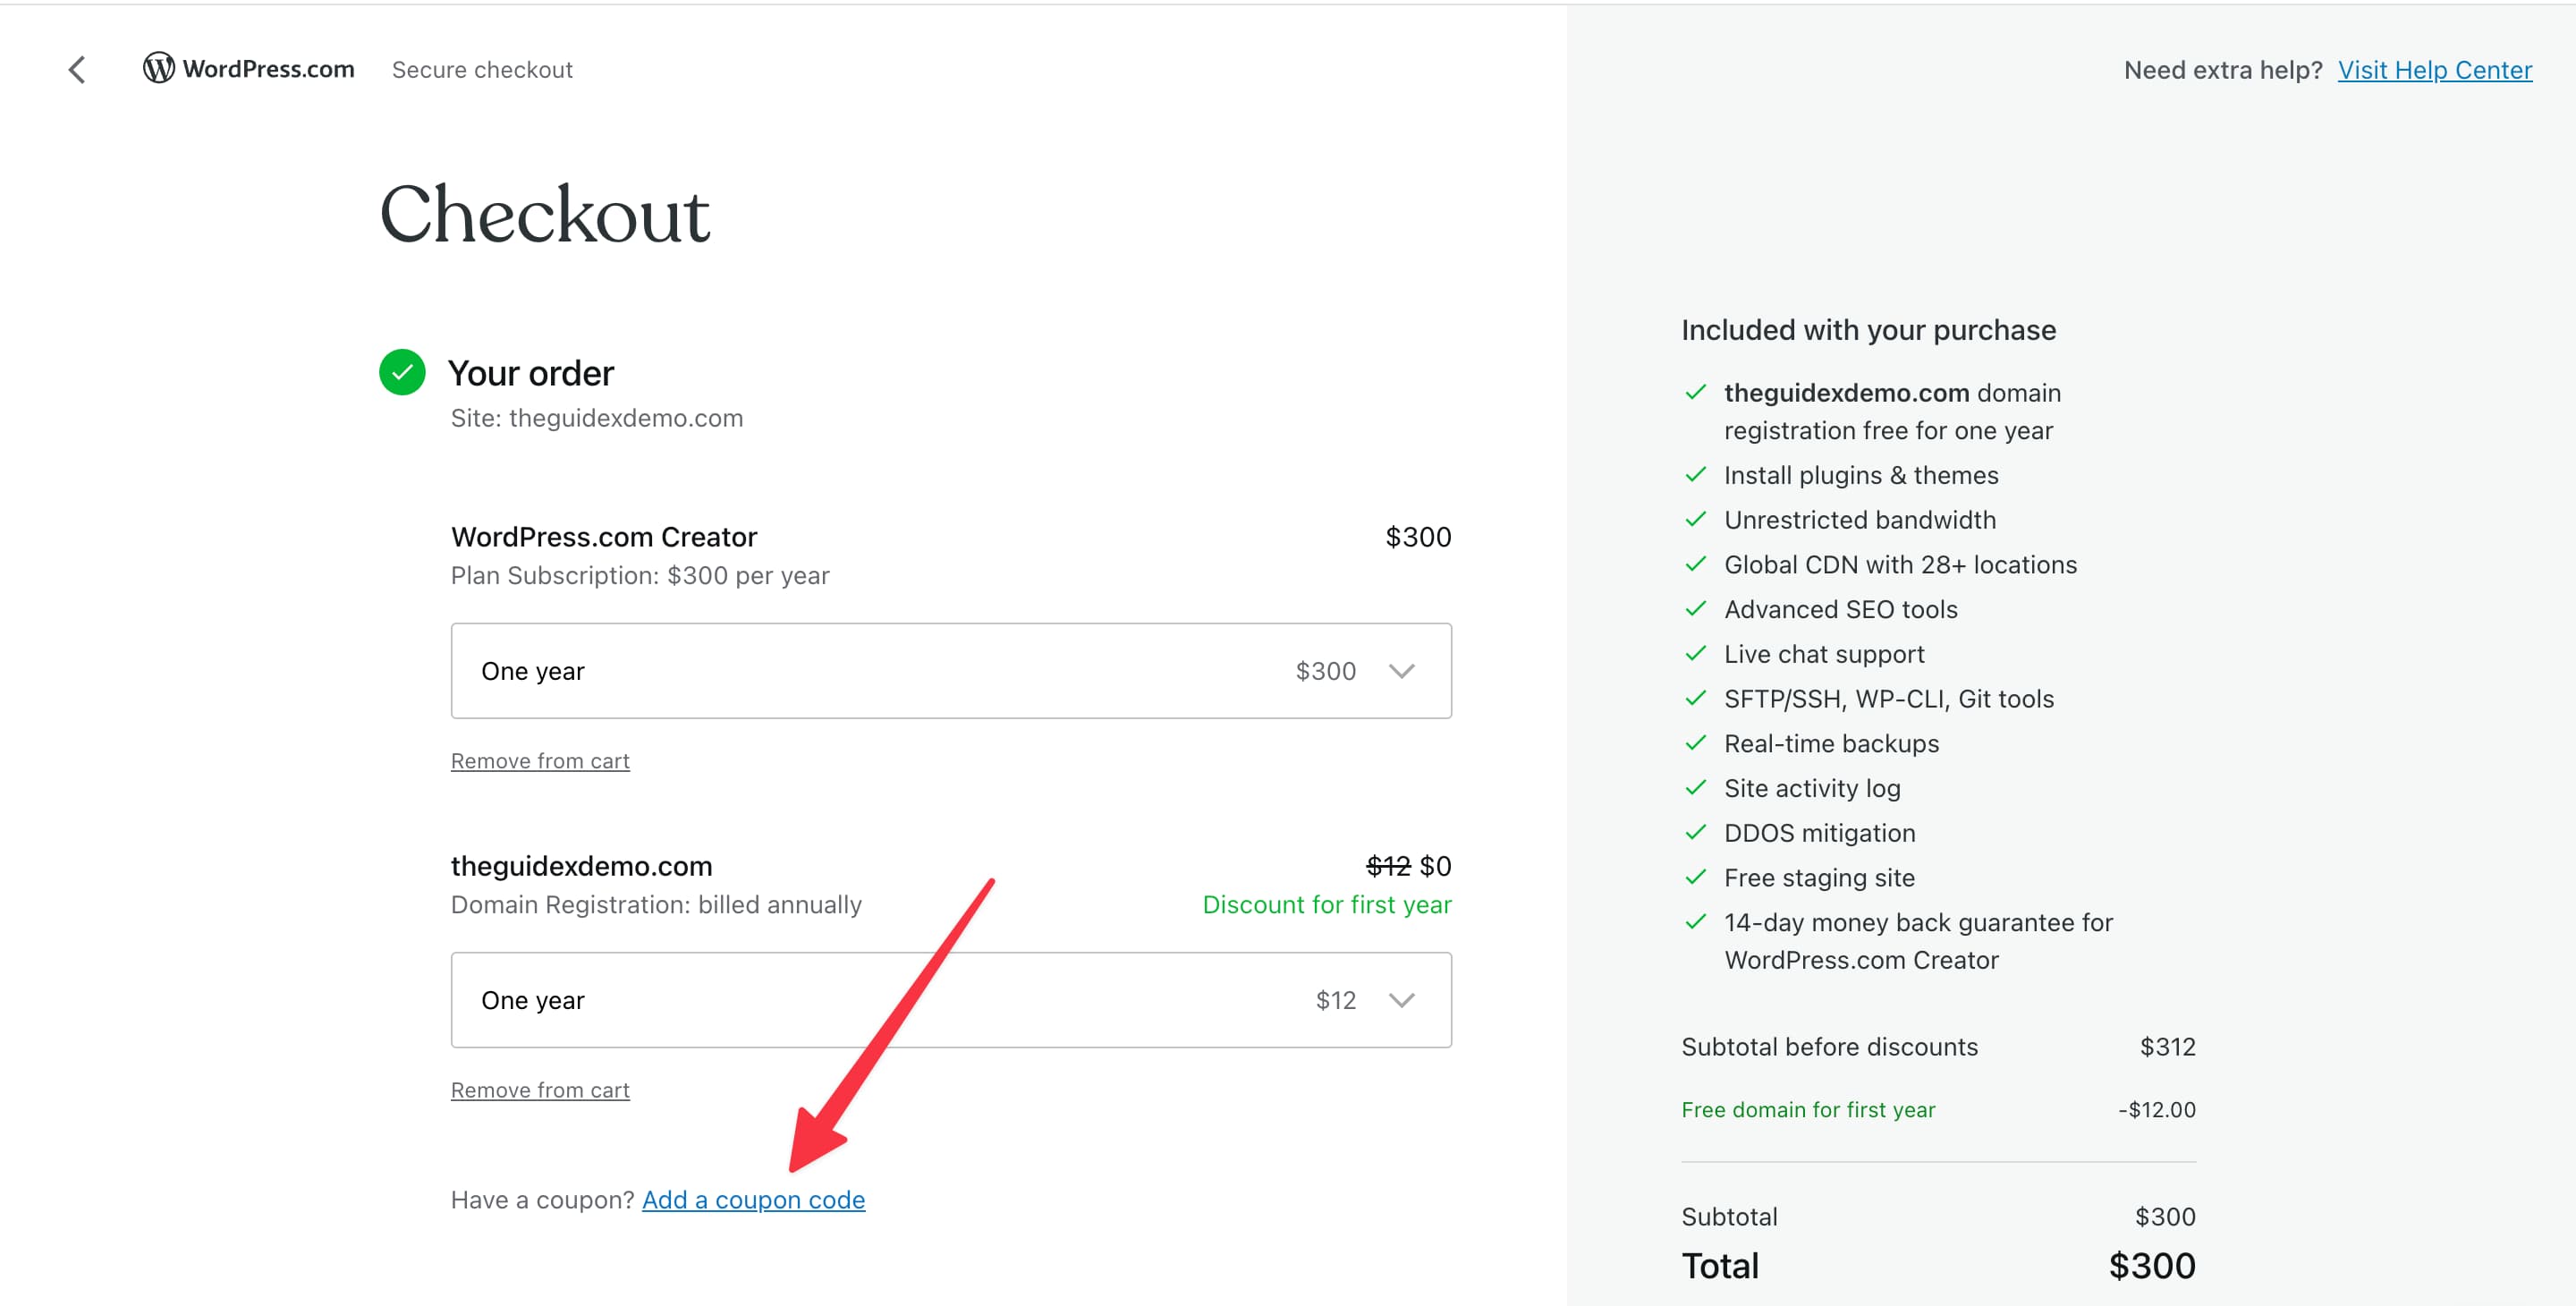Click Discount for first year text
This screenshot has width=2576, height=1306.
1327,904
